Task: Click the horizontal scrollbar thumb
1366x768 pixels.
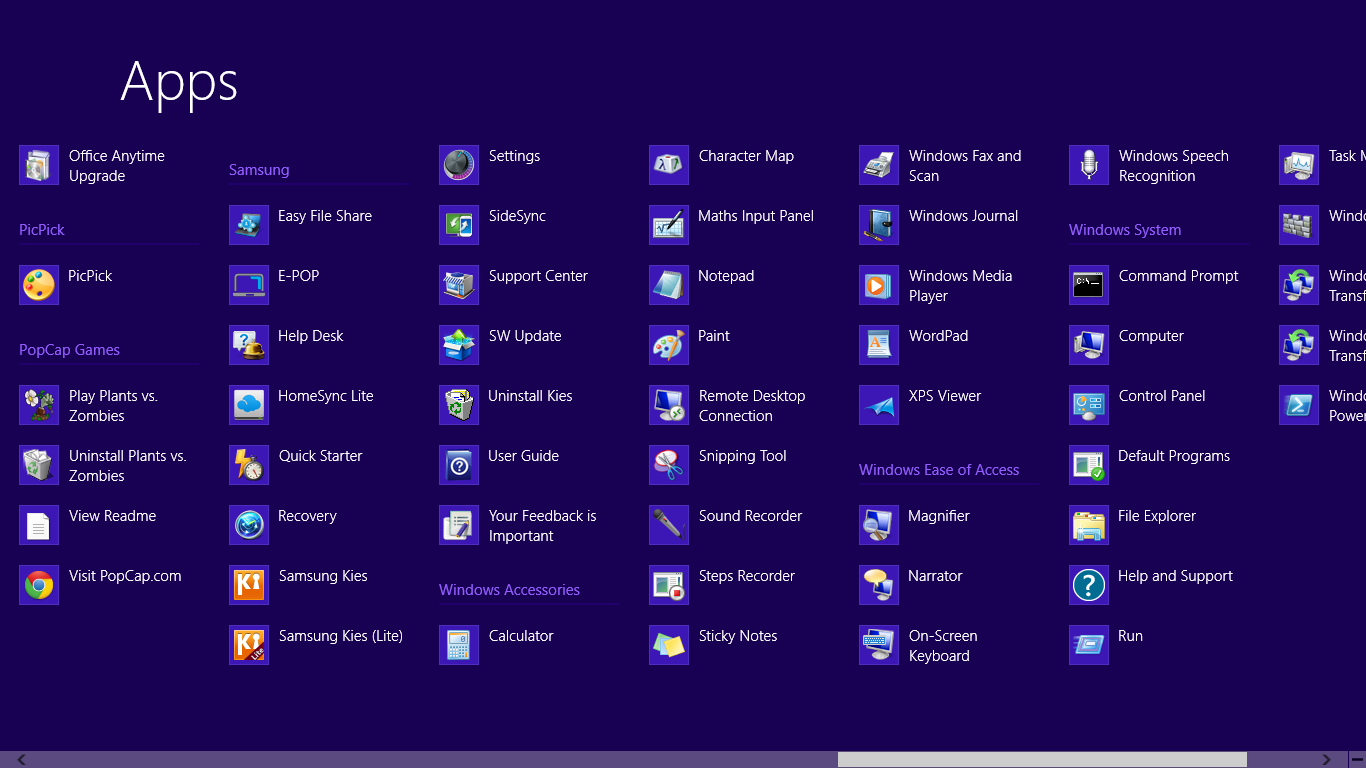Action: click(x=1042, y=760)
